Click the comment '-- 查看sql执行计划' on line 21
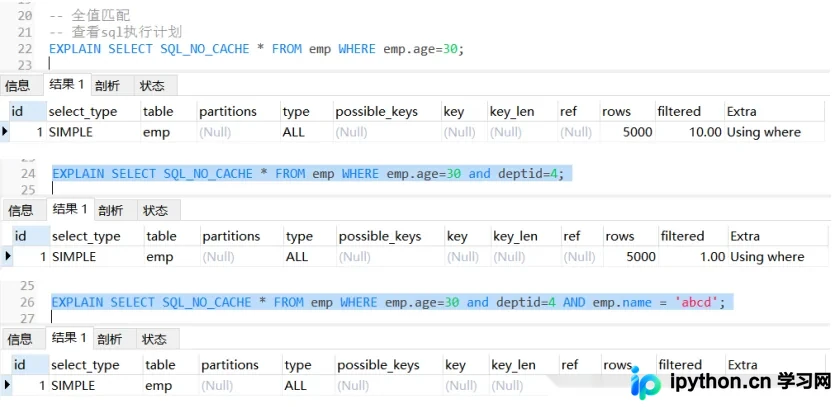The width and height of the screenshot is (837, 407). [115, 32]
